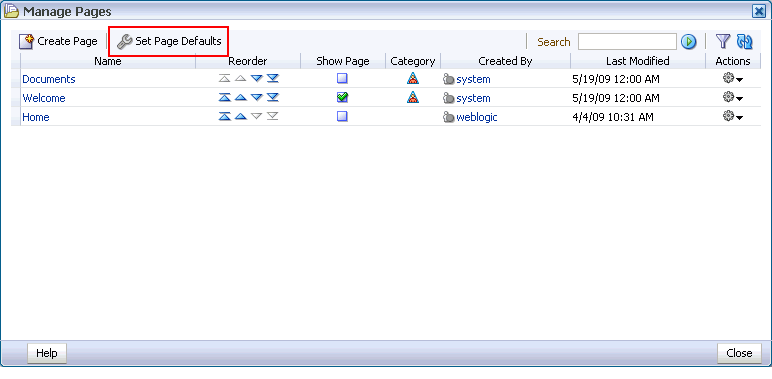Viewport: 772px width, 379px height.
Task: Uncheck Show Page for Welcome
Action: [x=342, y=97]
